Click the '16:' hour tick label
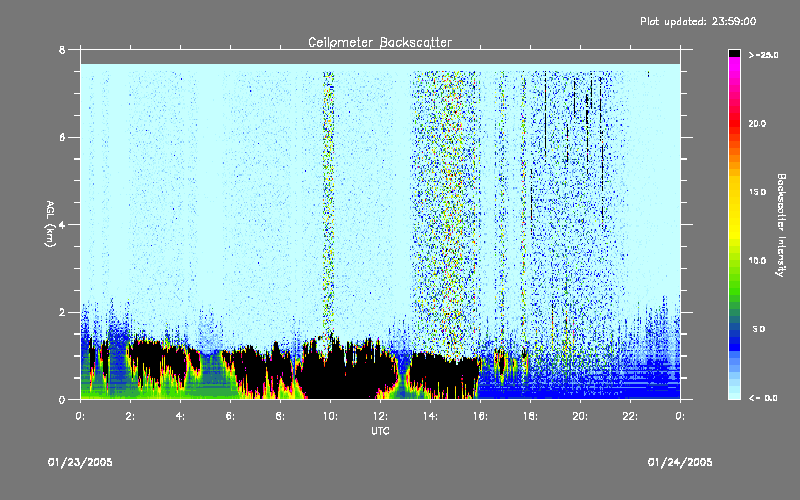Viewport: 800px width, 500px height. [x=480, y=416]
